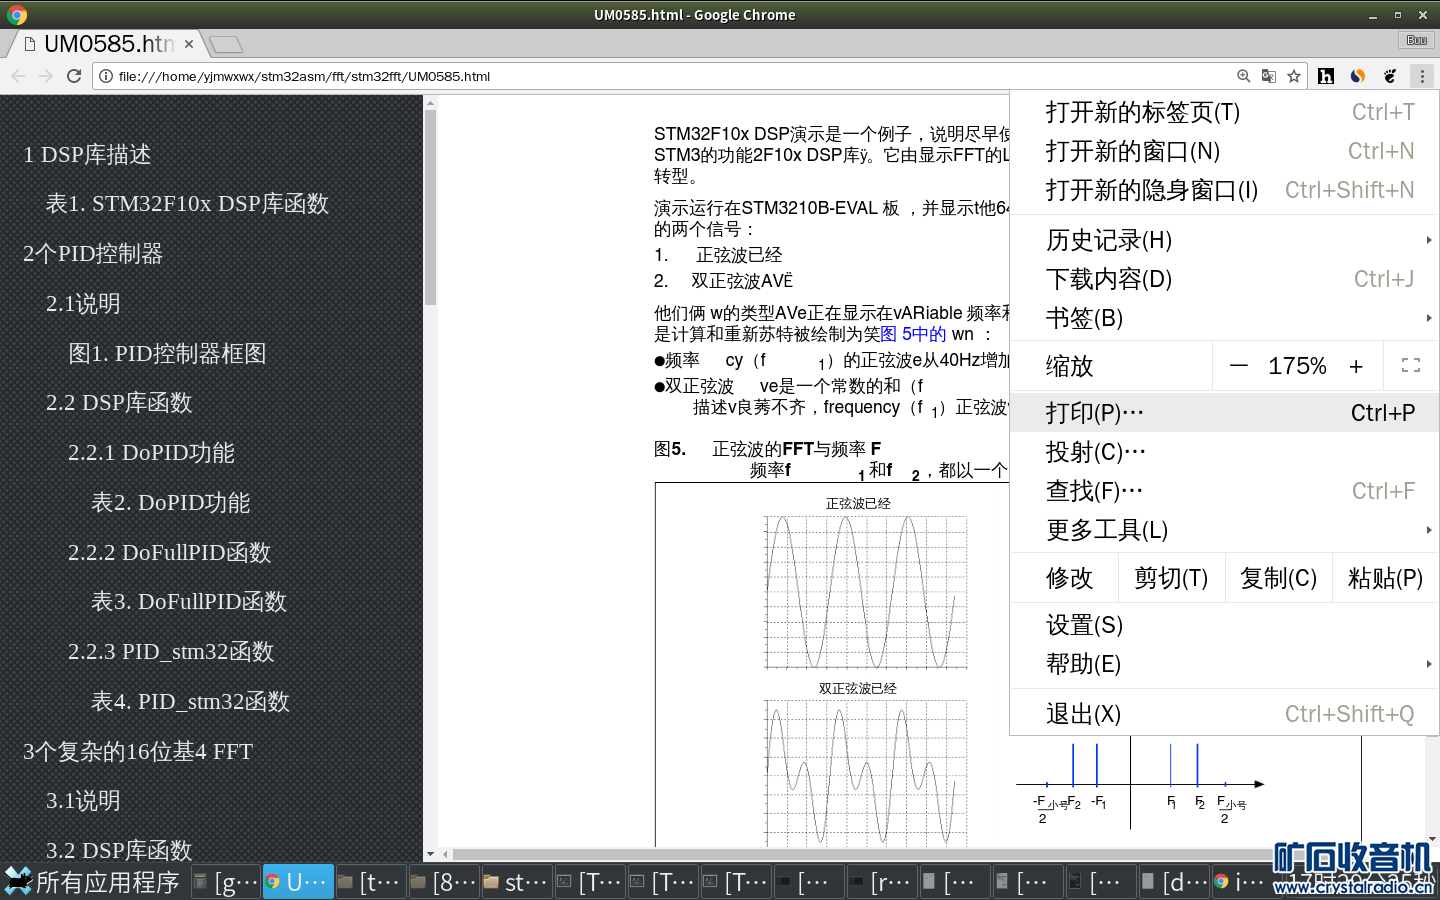Open sidebar link 表3. DoFullPID函数
The width and height of the screenshot is (1440, 900).
click(x=189, y=602)
